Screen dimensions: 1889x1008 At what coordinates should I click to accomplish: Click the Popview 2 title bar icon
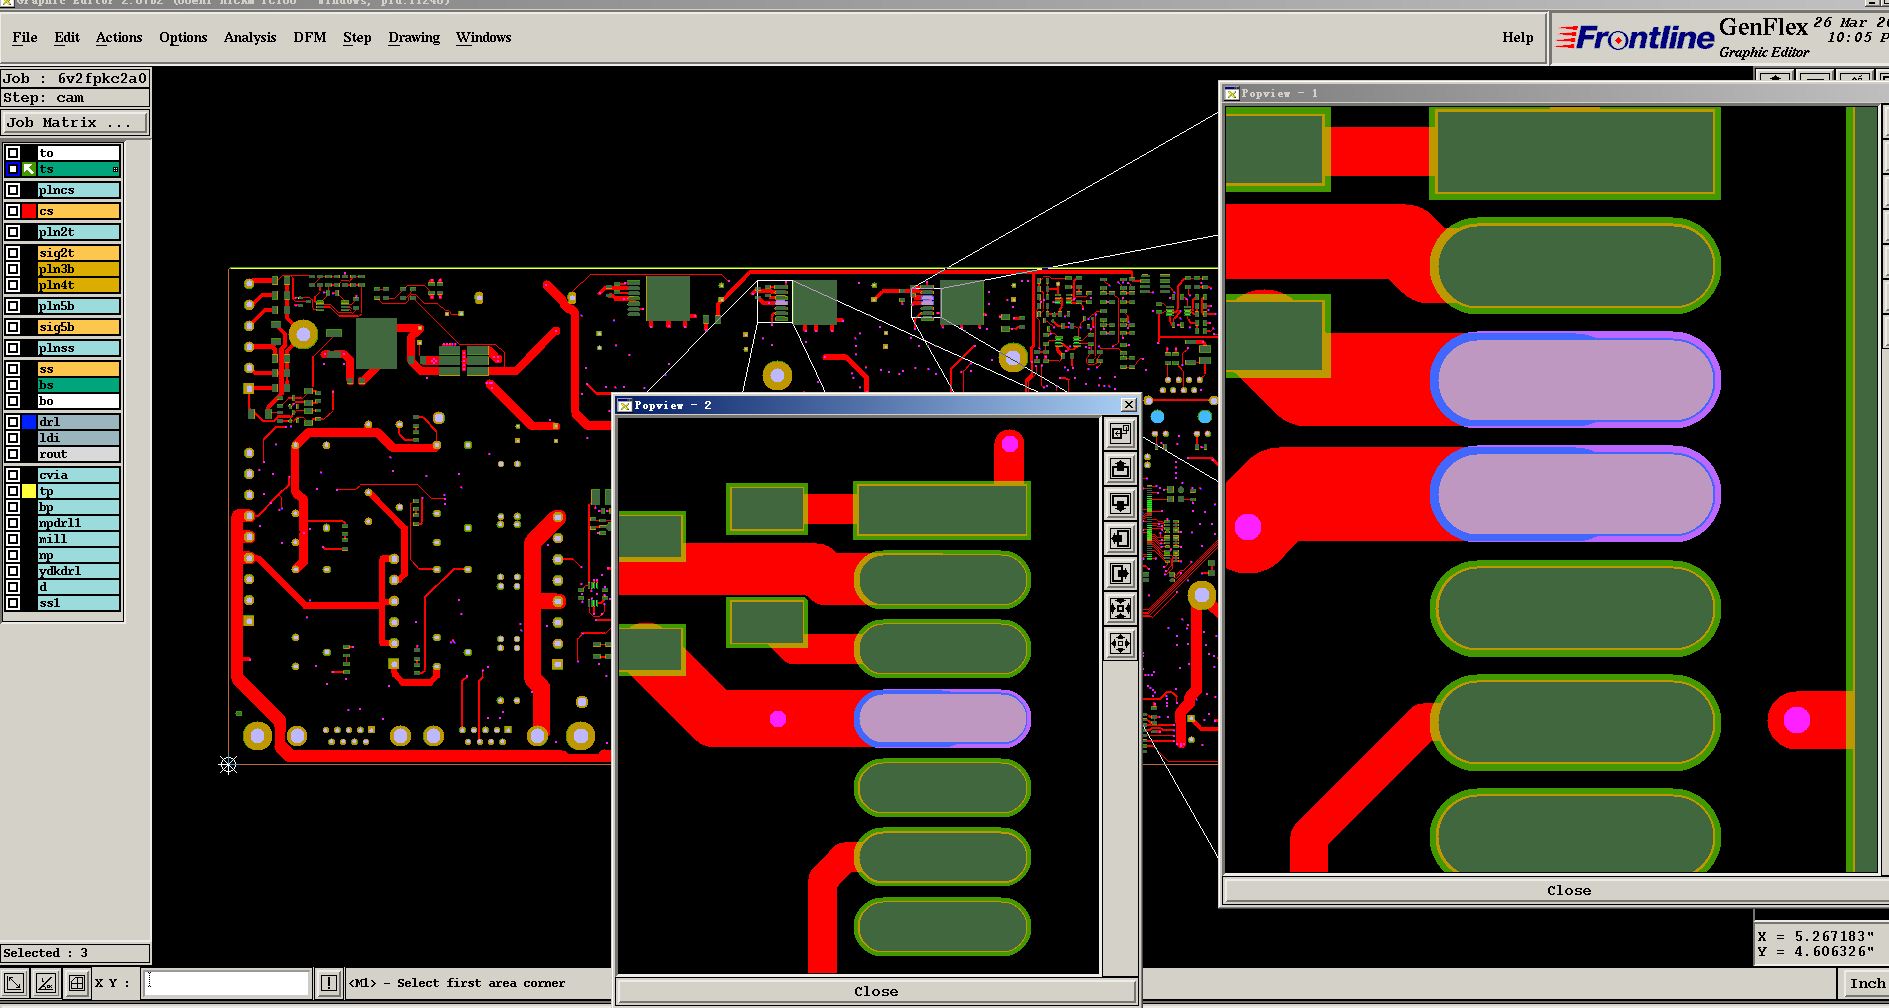(625, 405)
